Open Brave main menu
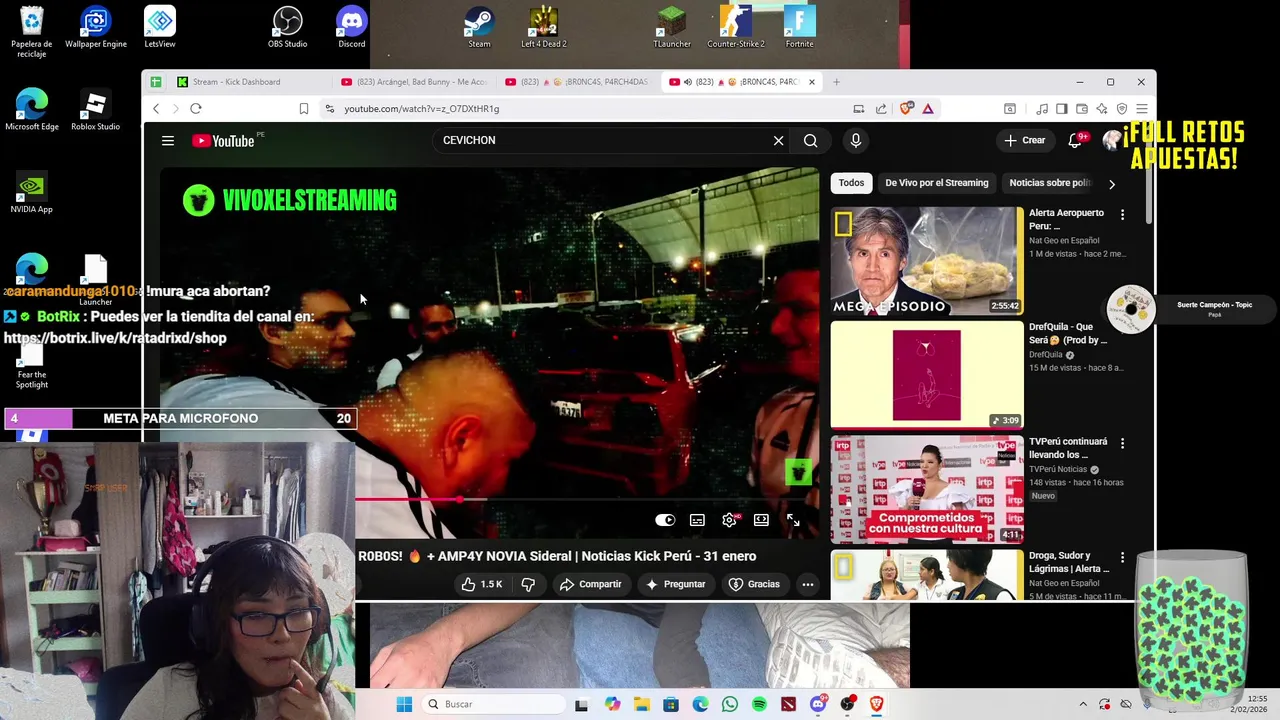The height and width of the screenshot is (720, 1280). 1142,109
